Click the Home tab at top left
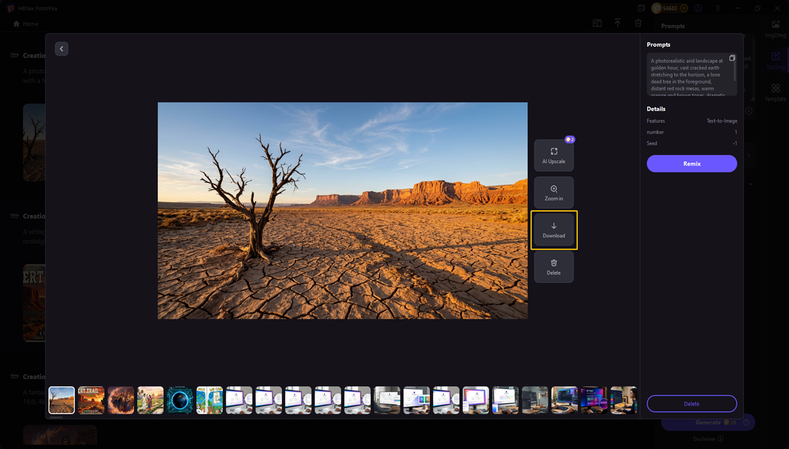Screen dimensions: 789x449 [26, 23]
